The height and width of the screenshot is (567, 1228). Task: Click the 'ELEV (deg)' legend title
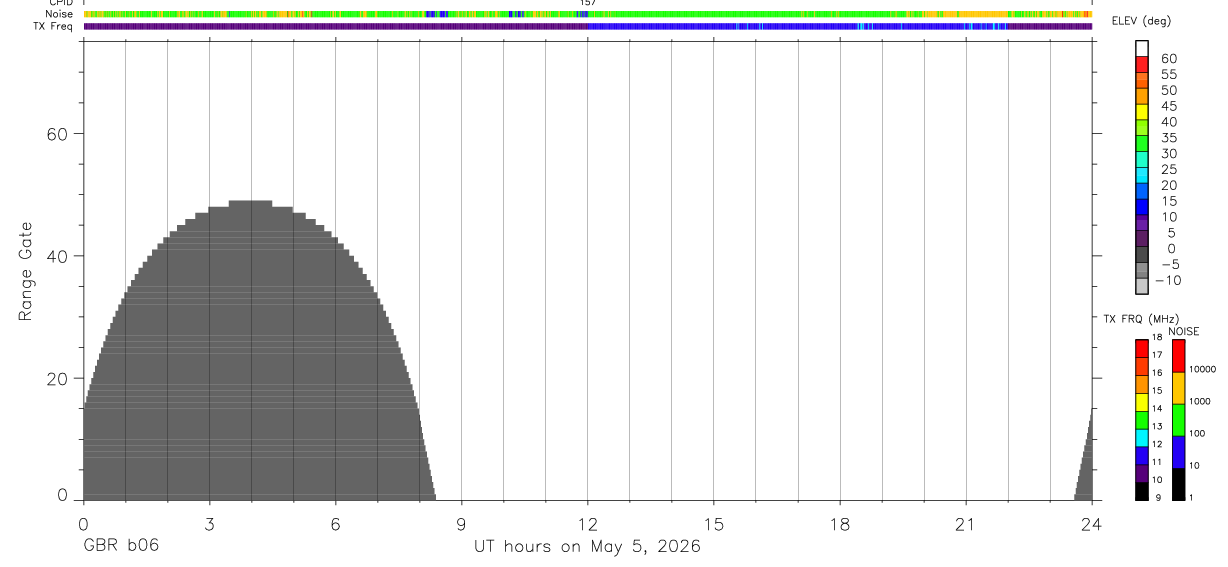1141,21
